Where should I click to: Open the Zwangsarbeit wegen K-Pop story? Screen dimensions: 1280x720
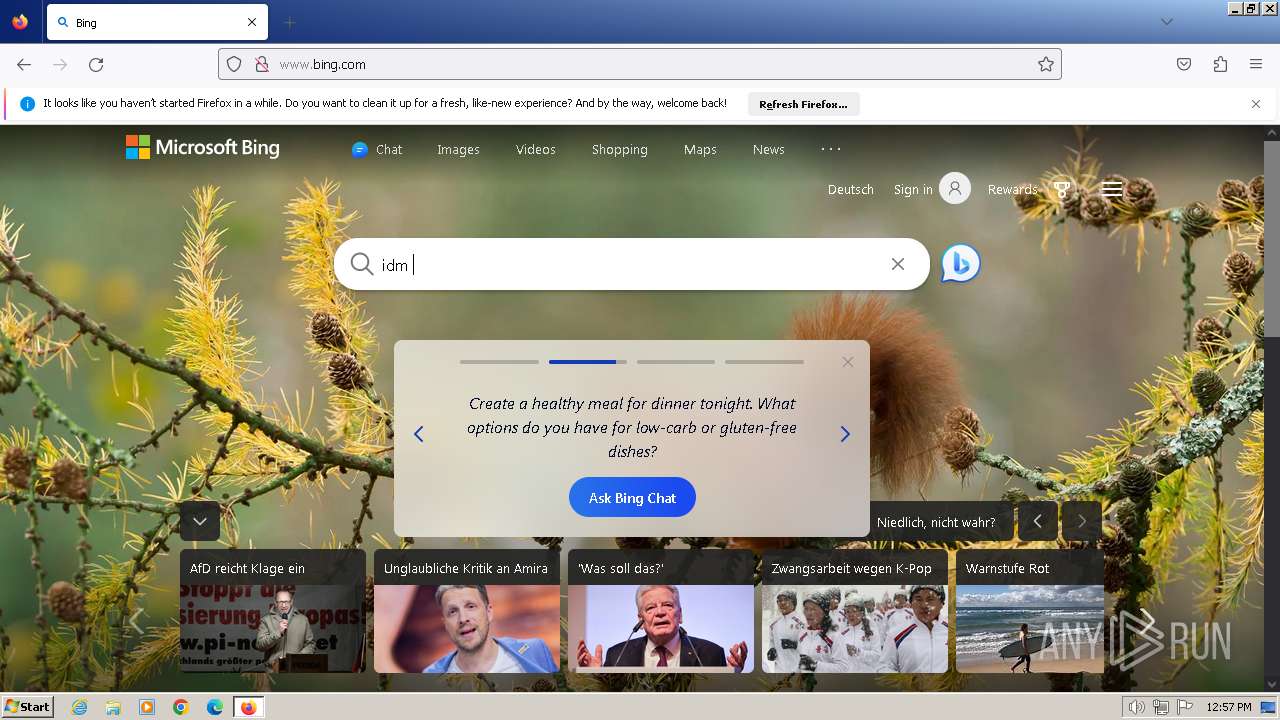(855, 611)
